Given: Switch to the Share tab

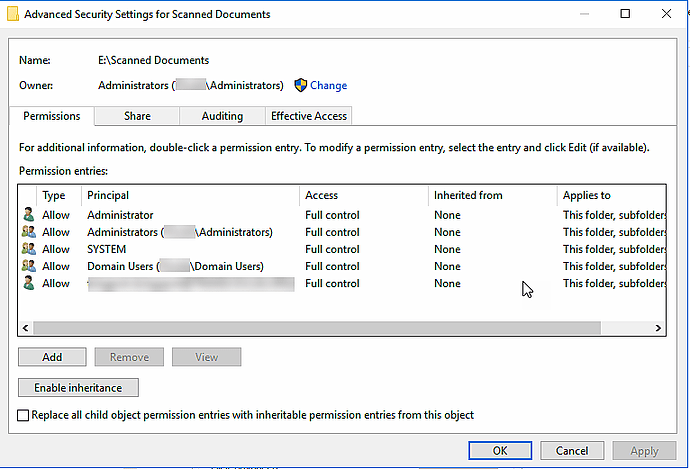Looking at the screenshot, I should click(x=137, y=116).
